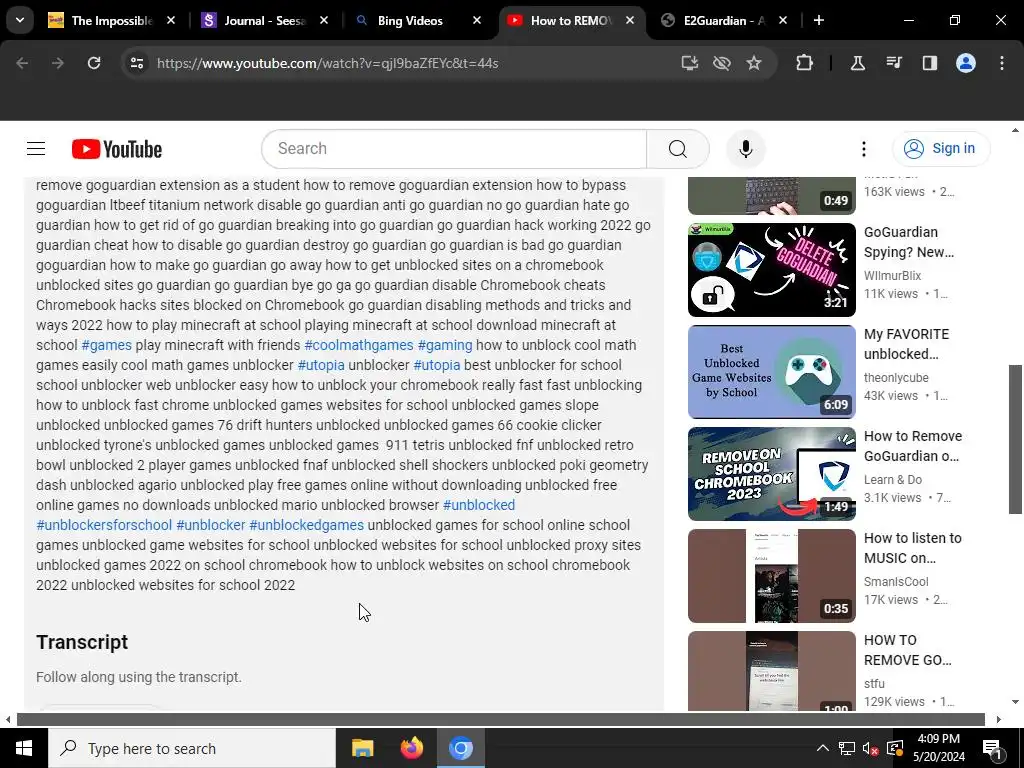Screen dimensions: 1024x768
Task: Click the horizontal scrollbar at bottom
Action: (x=501, y=719)
